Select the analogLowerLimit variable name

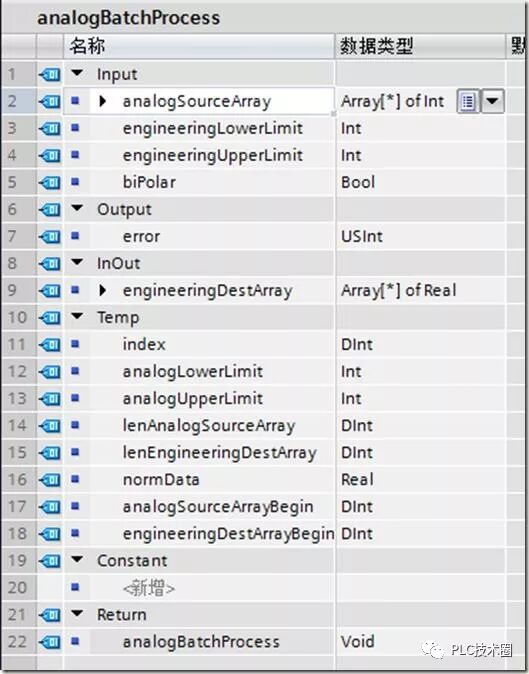pos(193,372)
